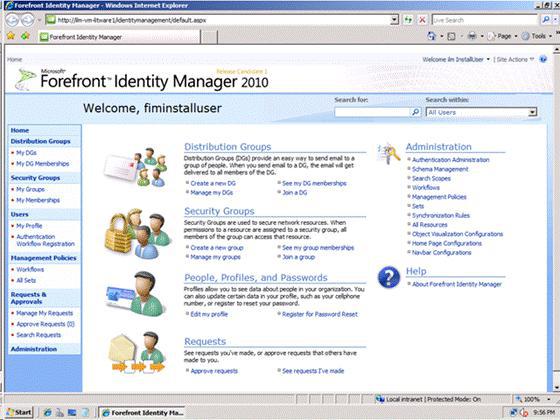Click inside the Live Search box

485,20
